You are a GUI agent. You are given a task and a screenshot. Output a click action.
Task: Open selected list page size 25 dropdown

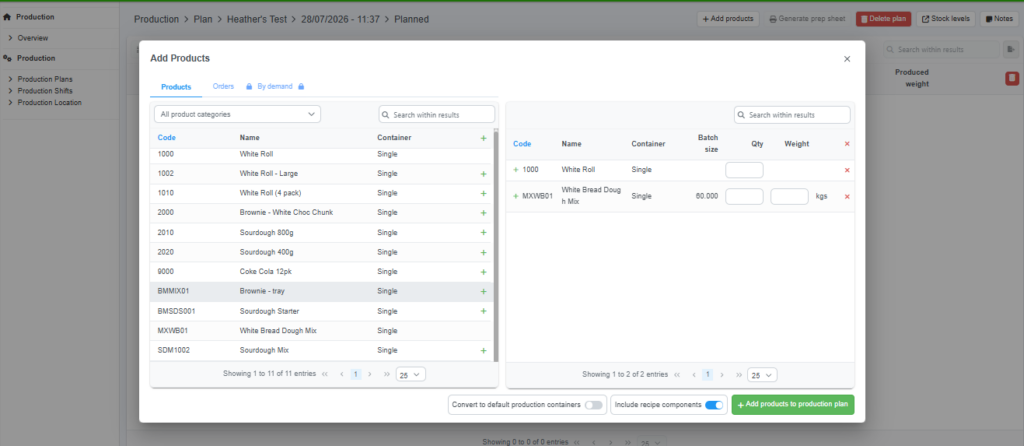tap(762, 375)
